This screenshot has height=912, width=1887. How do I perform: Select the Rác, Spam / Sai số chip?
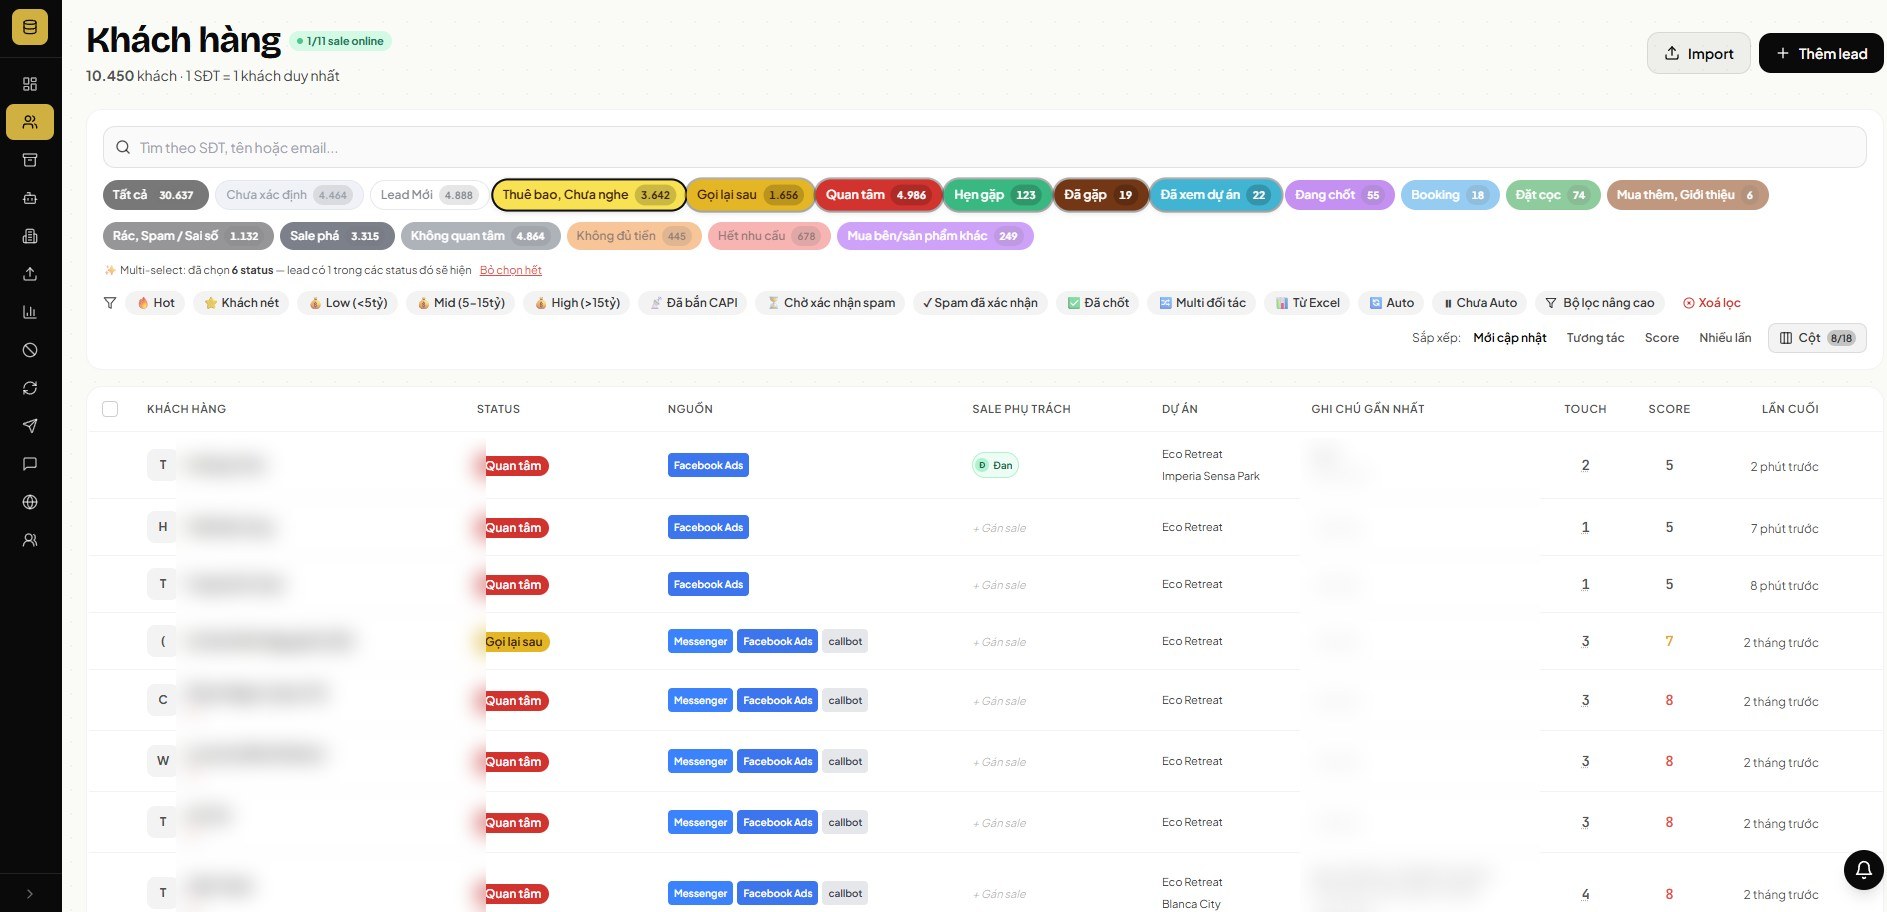pos(188,236)
